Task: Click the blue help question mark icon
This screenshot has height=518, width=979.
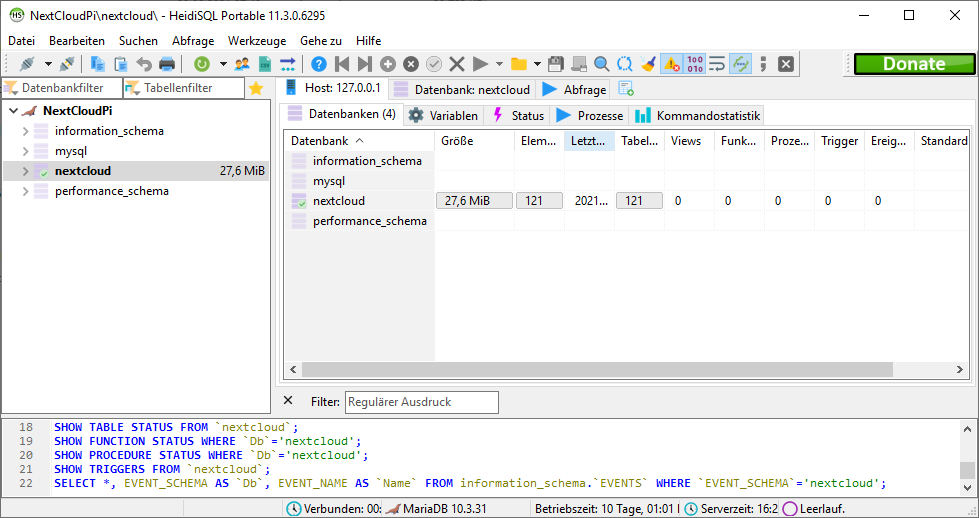Action: click(319, 64)
